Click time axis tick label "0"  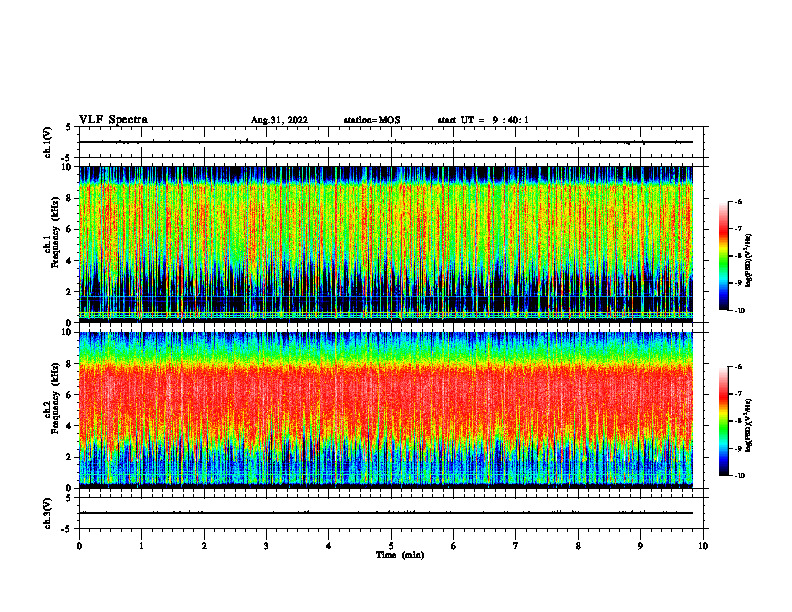[x=79, y=546]
